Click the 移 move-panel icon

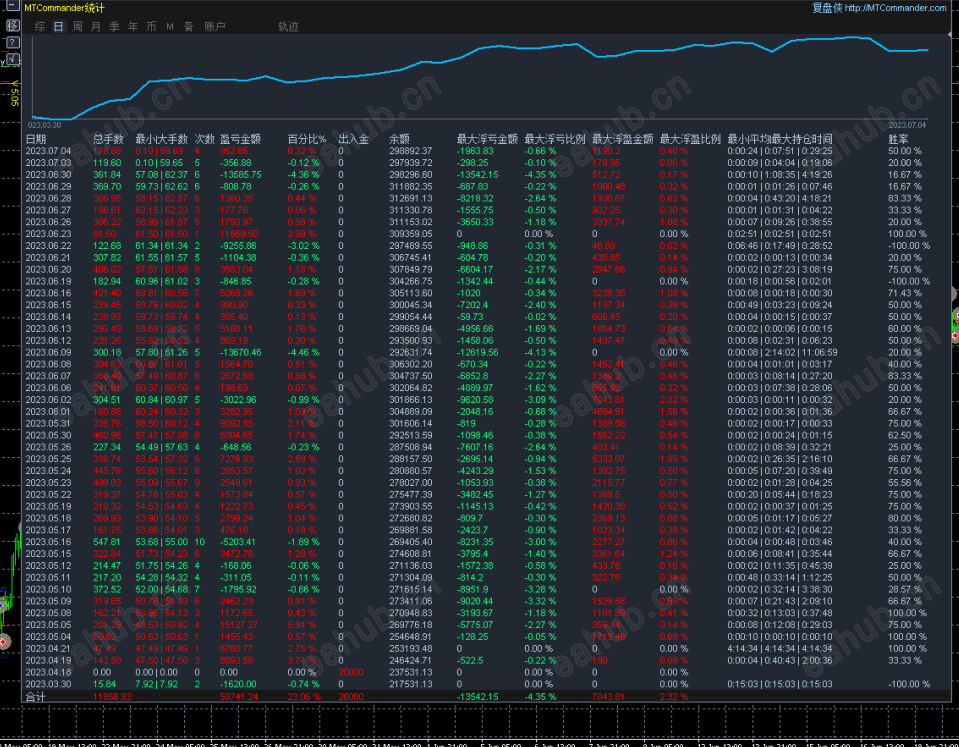click(12, 26)
